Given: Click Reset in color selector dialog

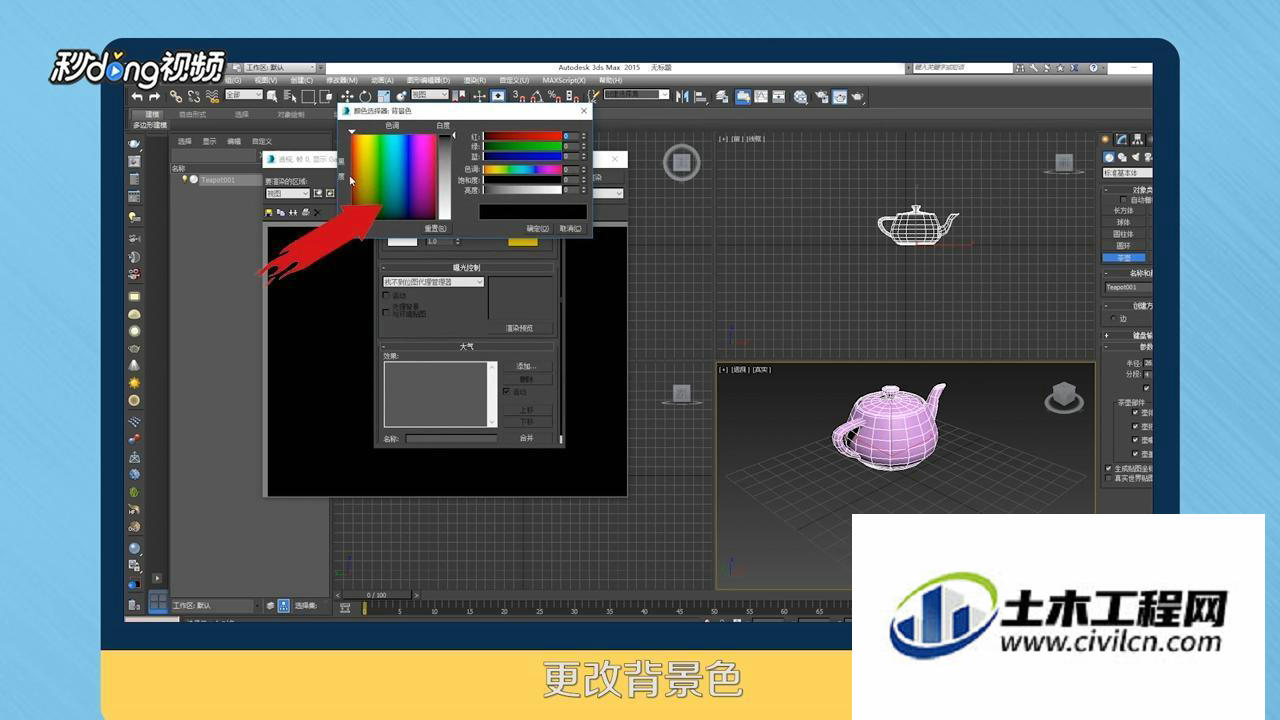Looking at the screenshot, I should tap(435, 228).
